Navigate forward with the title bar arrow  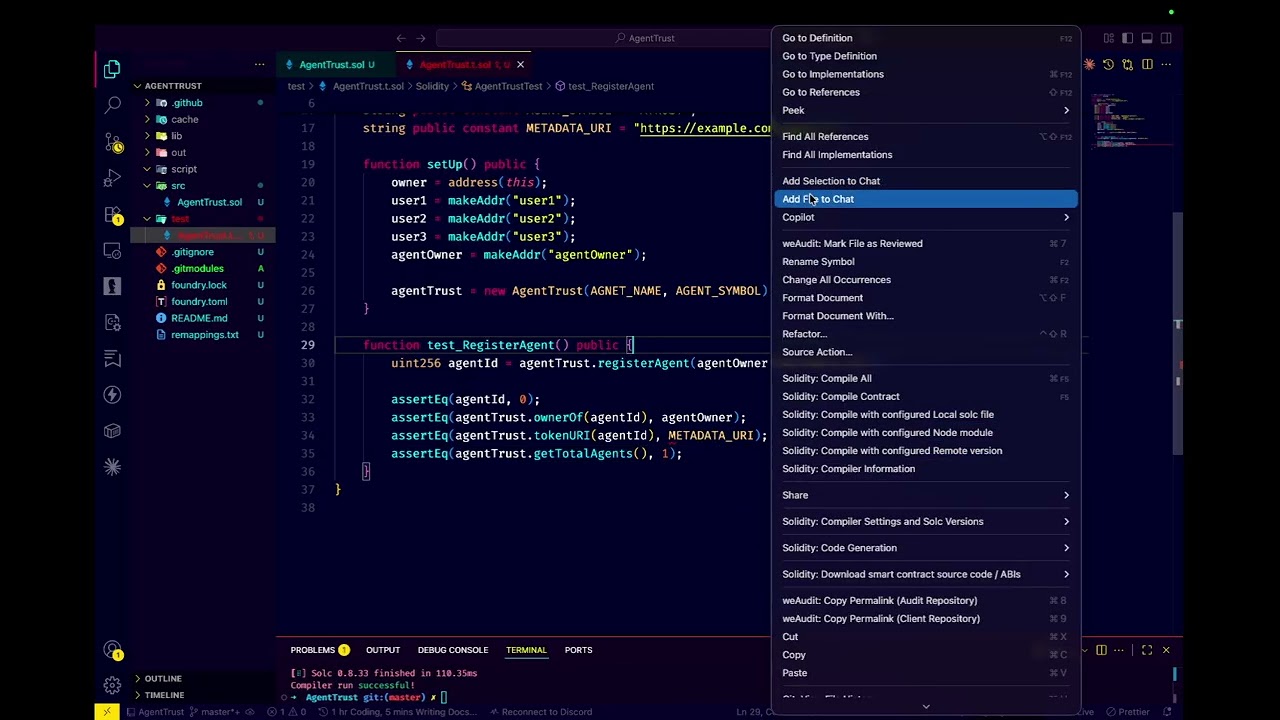(421, 38)
